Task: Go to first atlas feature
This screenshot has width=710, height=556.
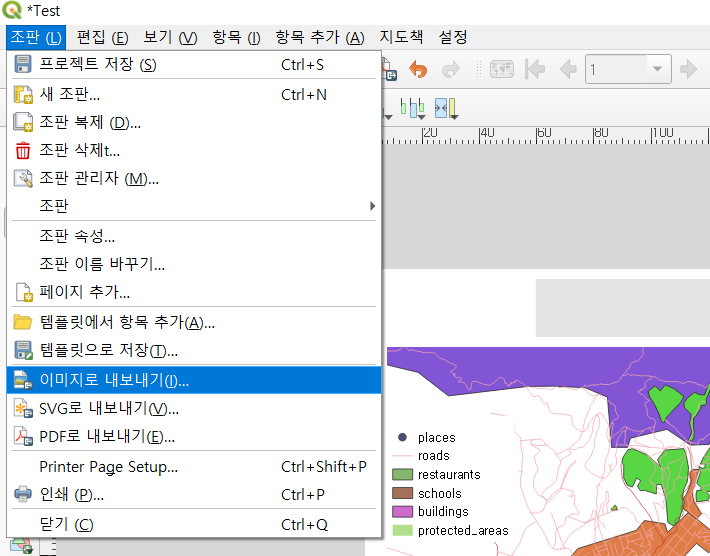Action: tap(535, 70)
